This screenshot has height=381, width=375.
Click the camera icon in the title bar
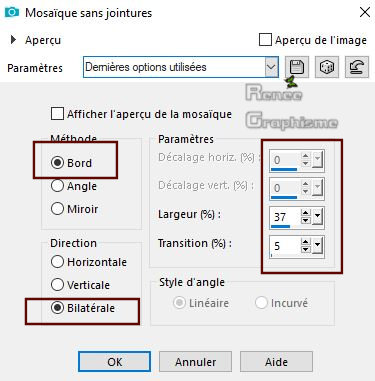tap(12, 12)
